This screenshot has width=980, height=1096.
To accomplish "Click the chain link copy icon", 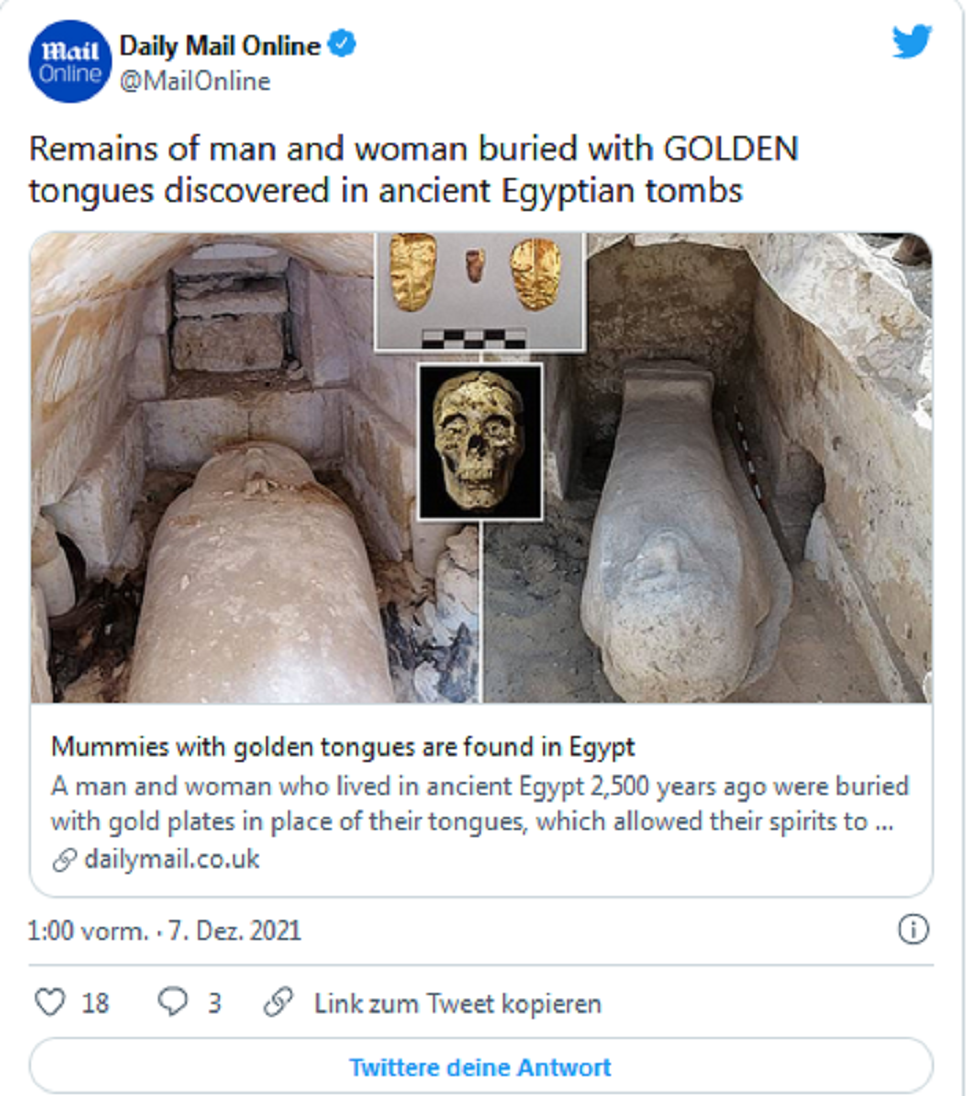I will [x=277, y=1002].
